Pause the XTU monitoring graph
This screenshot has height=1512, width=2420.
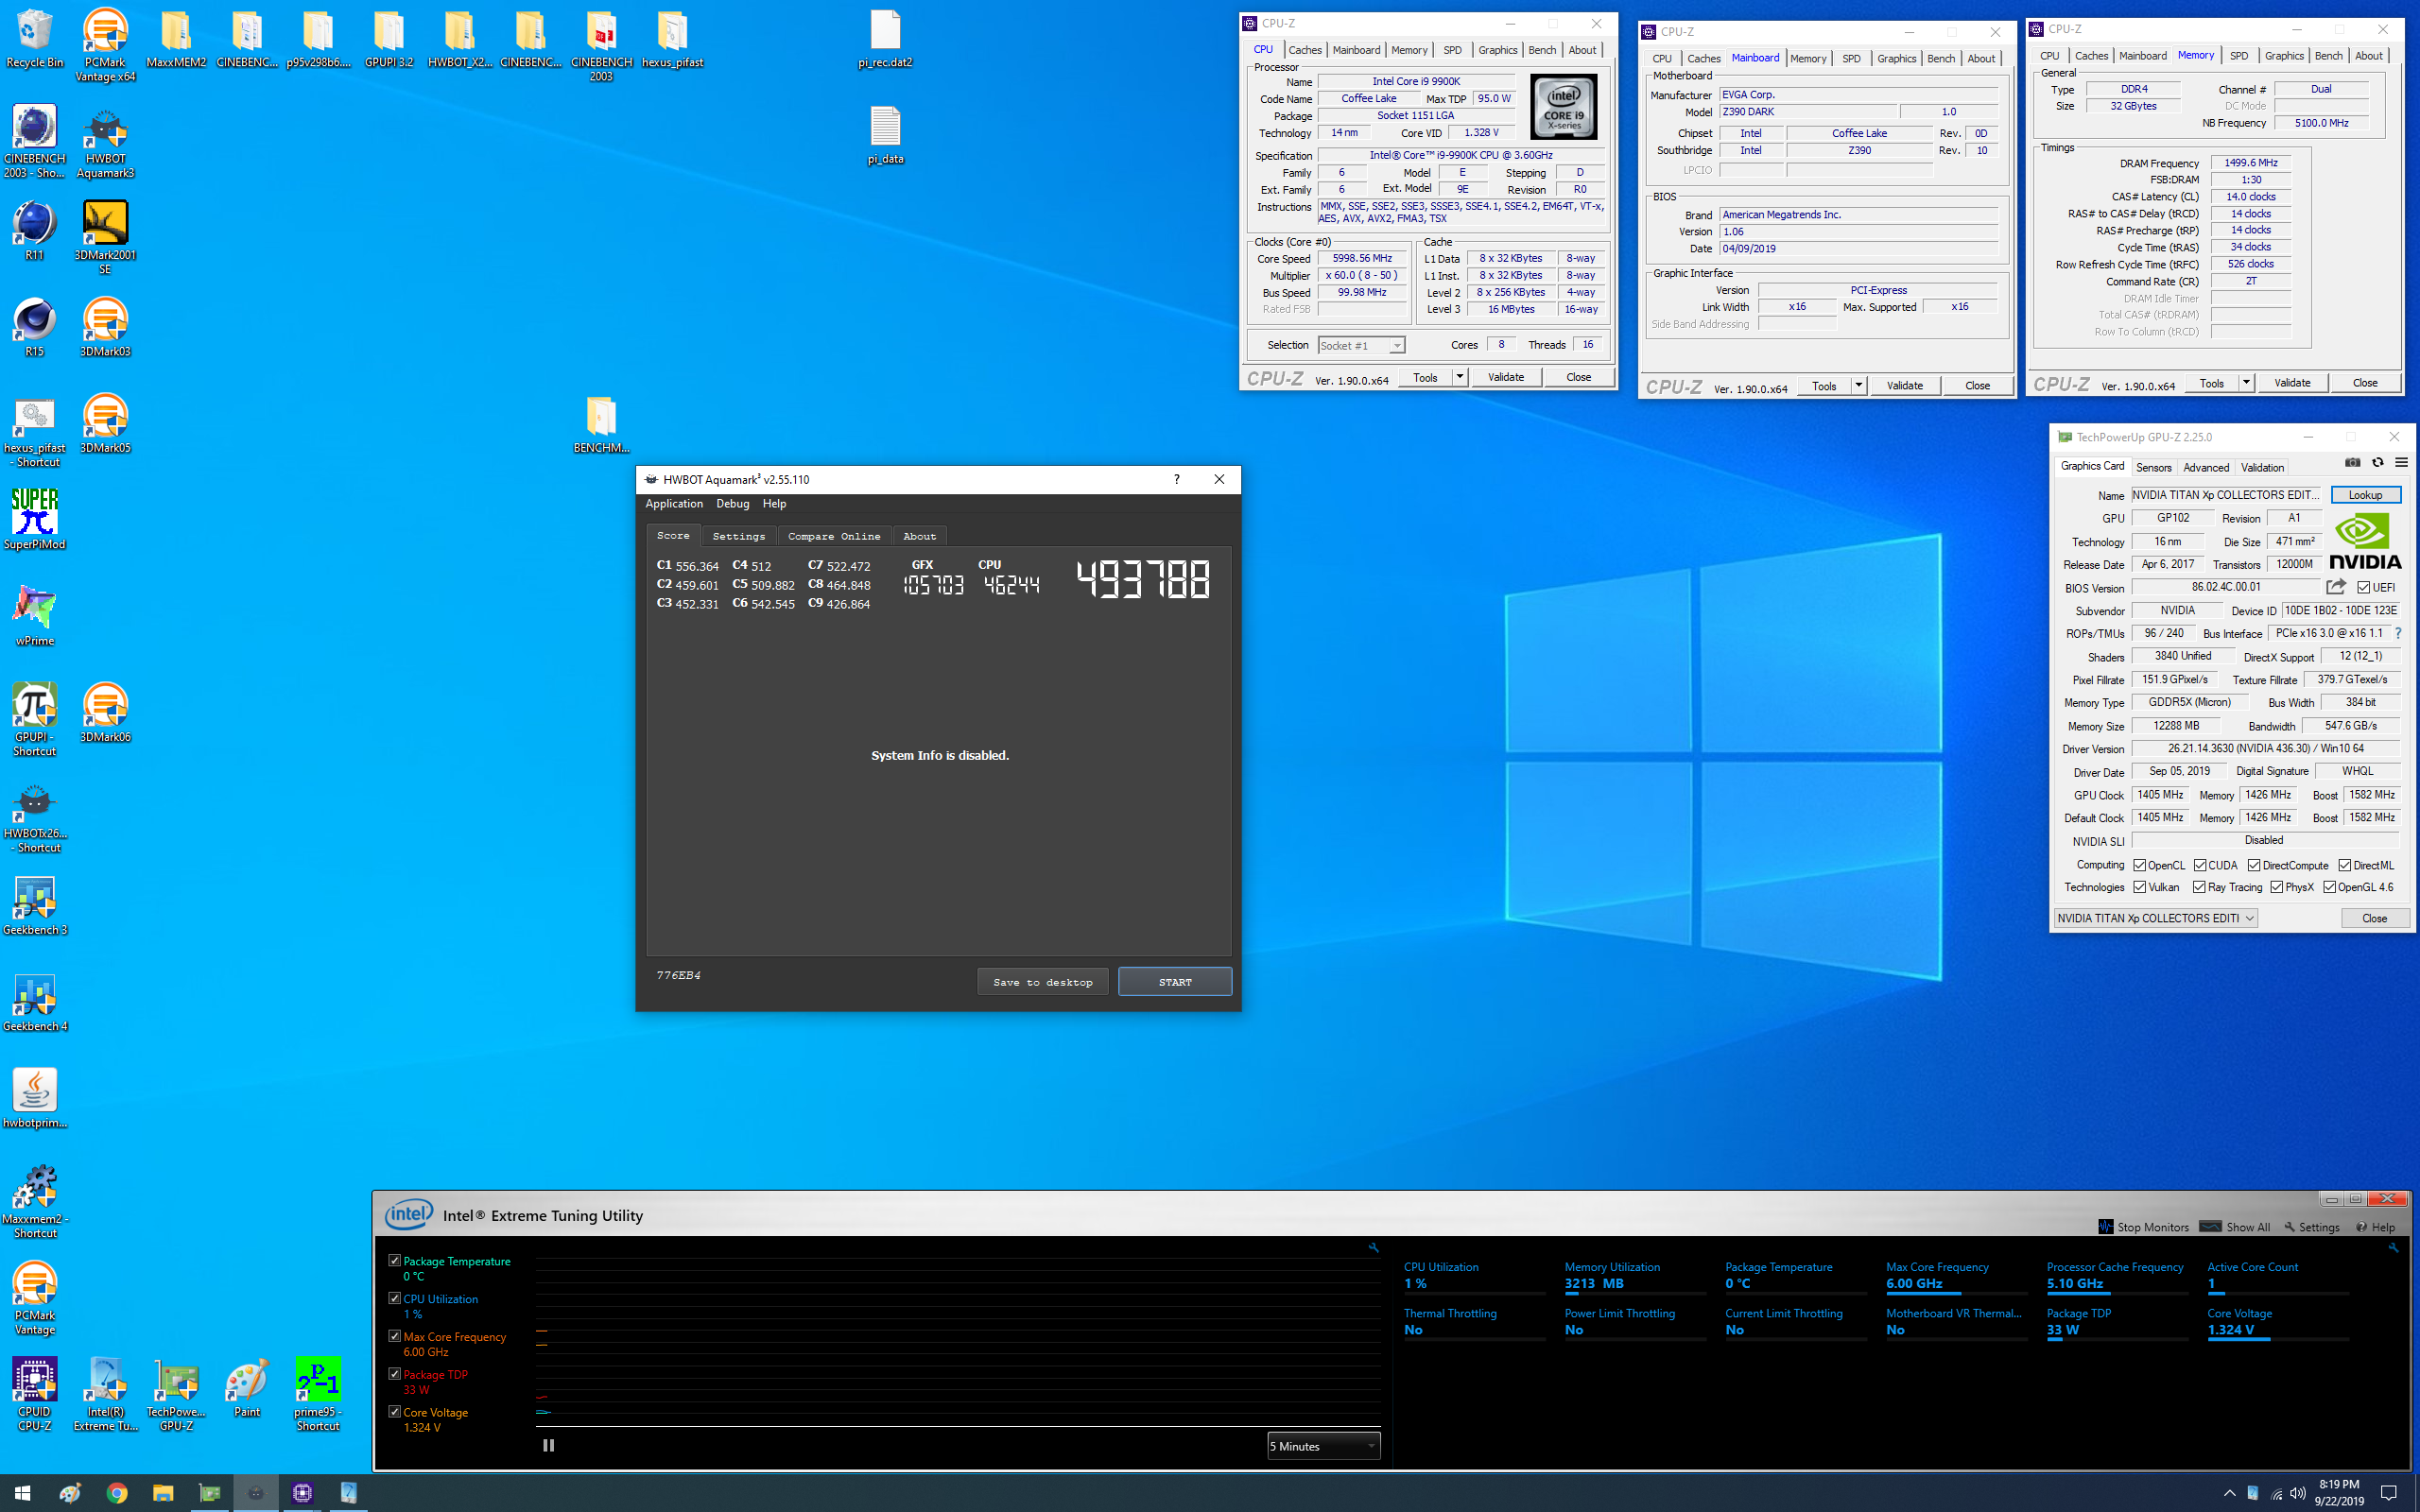tap(548, 1445)
